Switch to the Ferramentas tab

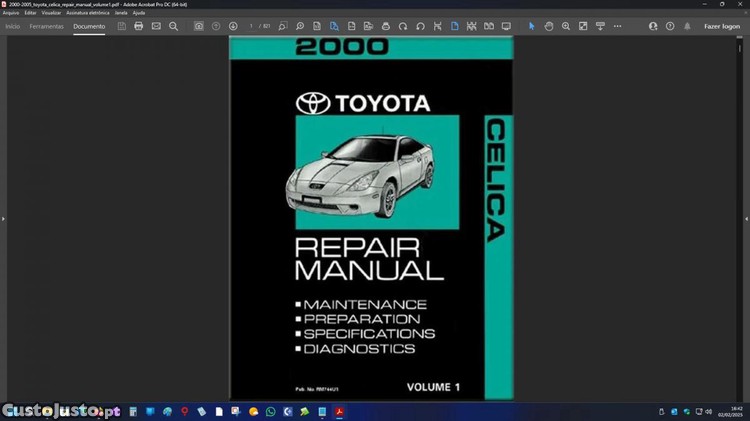point(46,26)
